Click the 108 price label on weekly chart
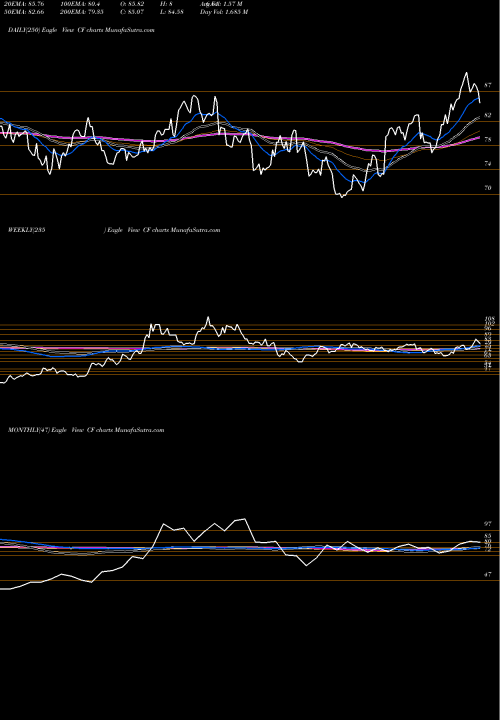Viewport: 500px width, 720px height. (x=489, y=319)
